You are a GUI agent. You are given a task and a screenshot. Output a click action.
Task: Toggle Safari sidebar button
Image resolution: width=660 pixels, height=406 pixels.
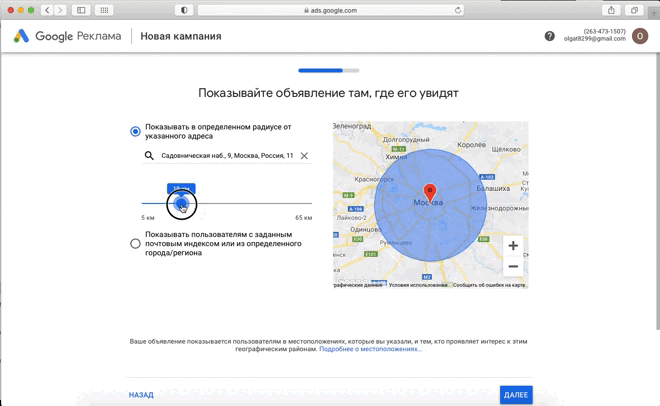coord(81,10)
